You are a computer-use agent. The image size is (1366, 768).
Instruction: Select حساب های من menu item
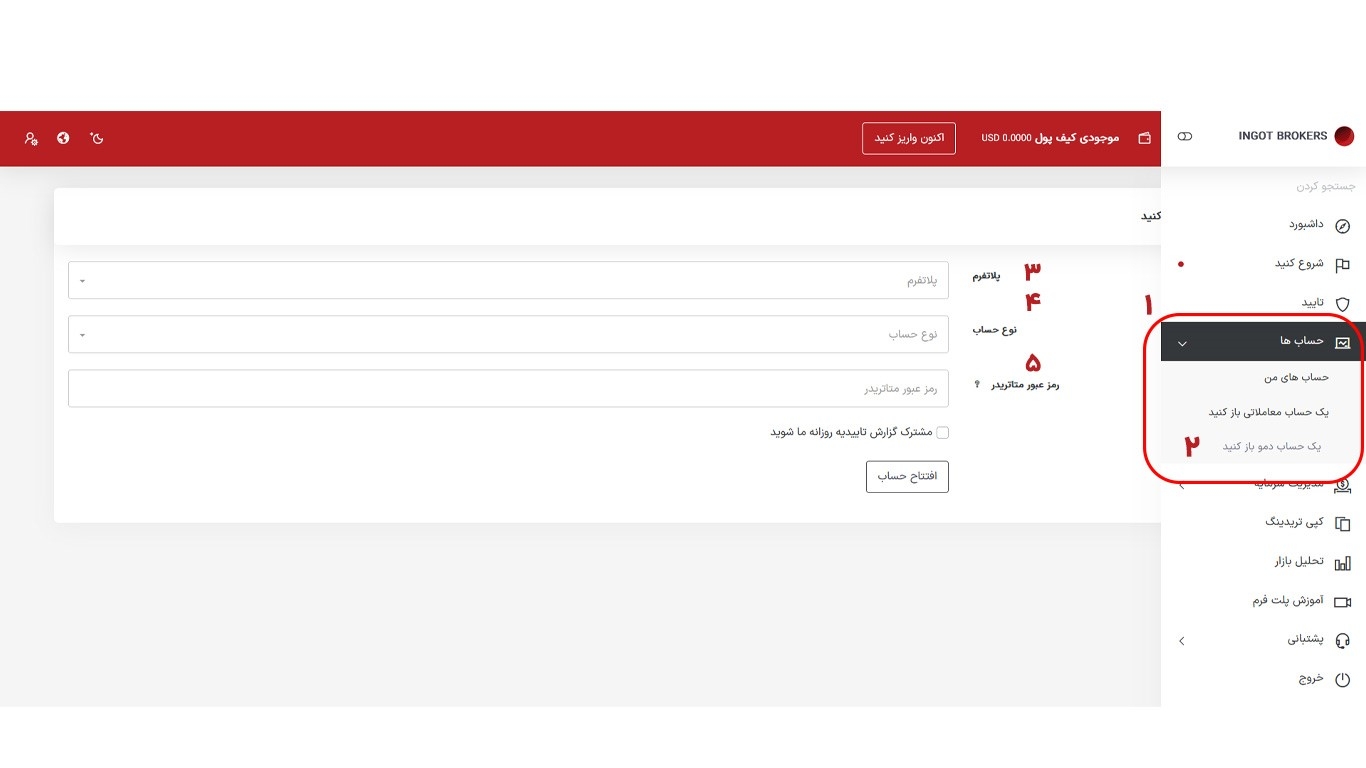1296,377
